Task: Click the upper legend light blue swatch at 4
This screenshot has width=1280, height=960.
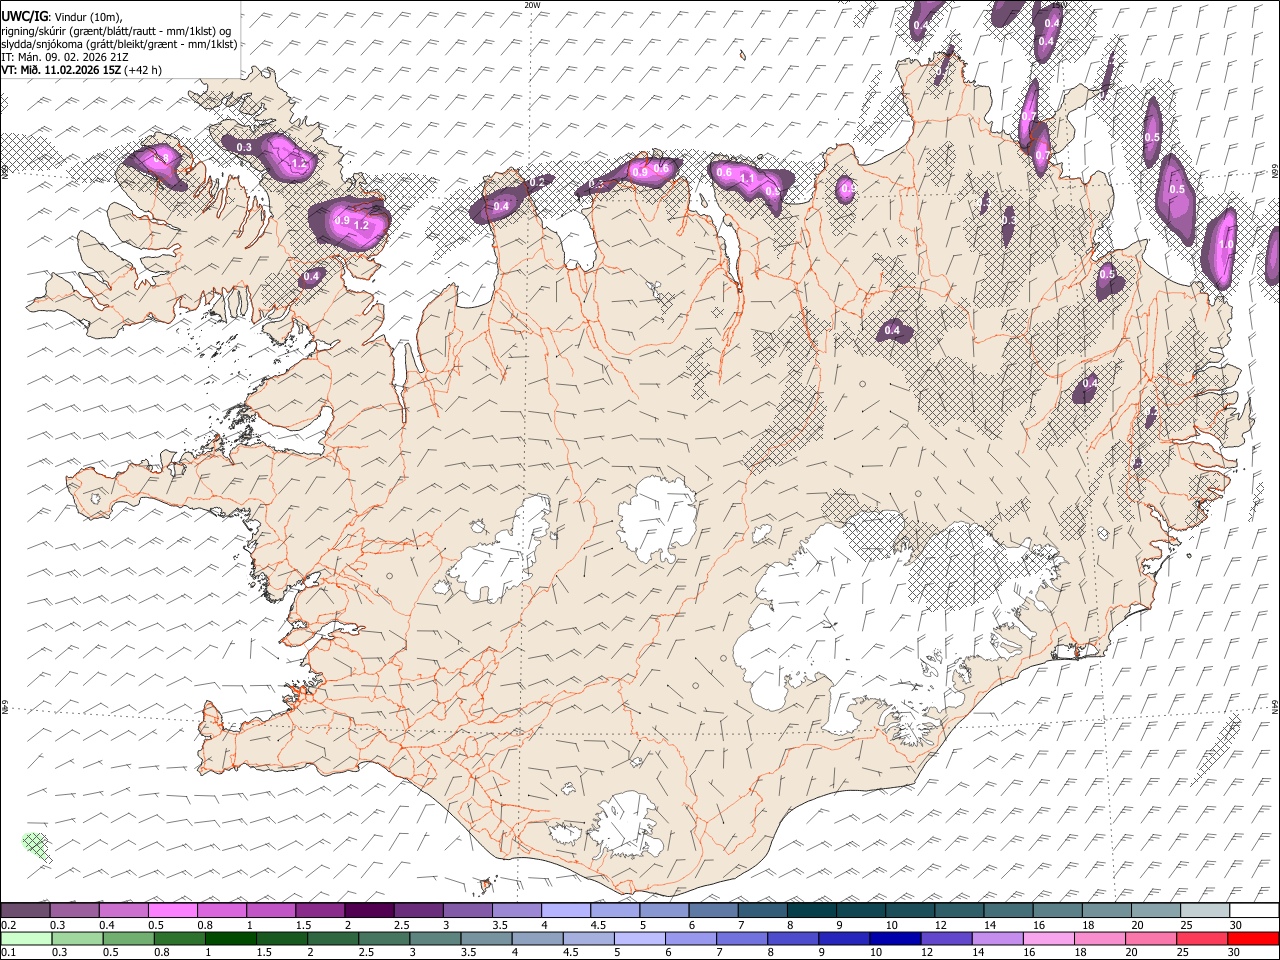Action: click(565, 911)
